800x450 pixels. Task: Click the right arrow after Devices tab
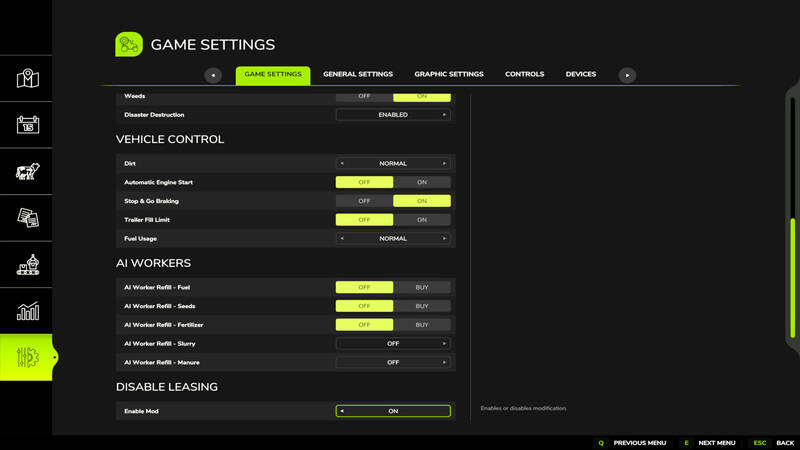627,76
